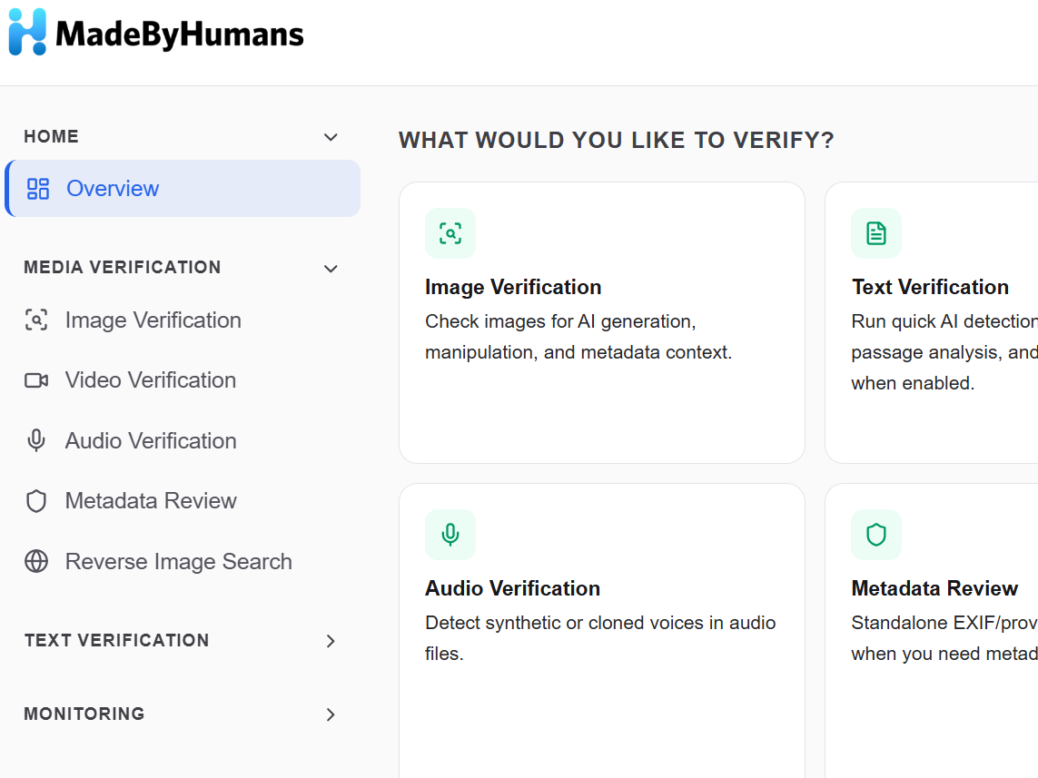Click the Overview grid icon in sidebar
Screen dimensions: 1038x778
click(38, 189)
